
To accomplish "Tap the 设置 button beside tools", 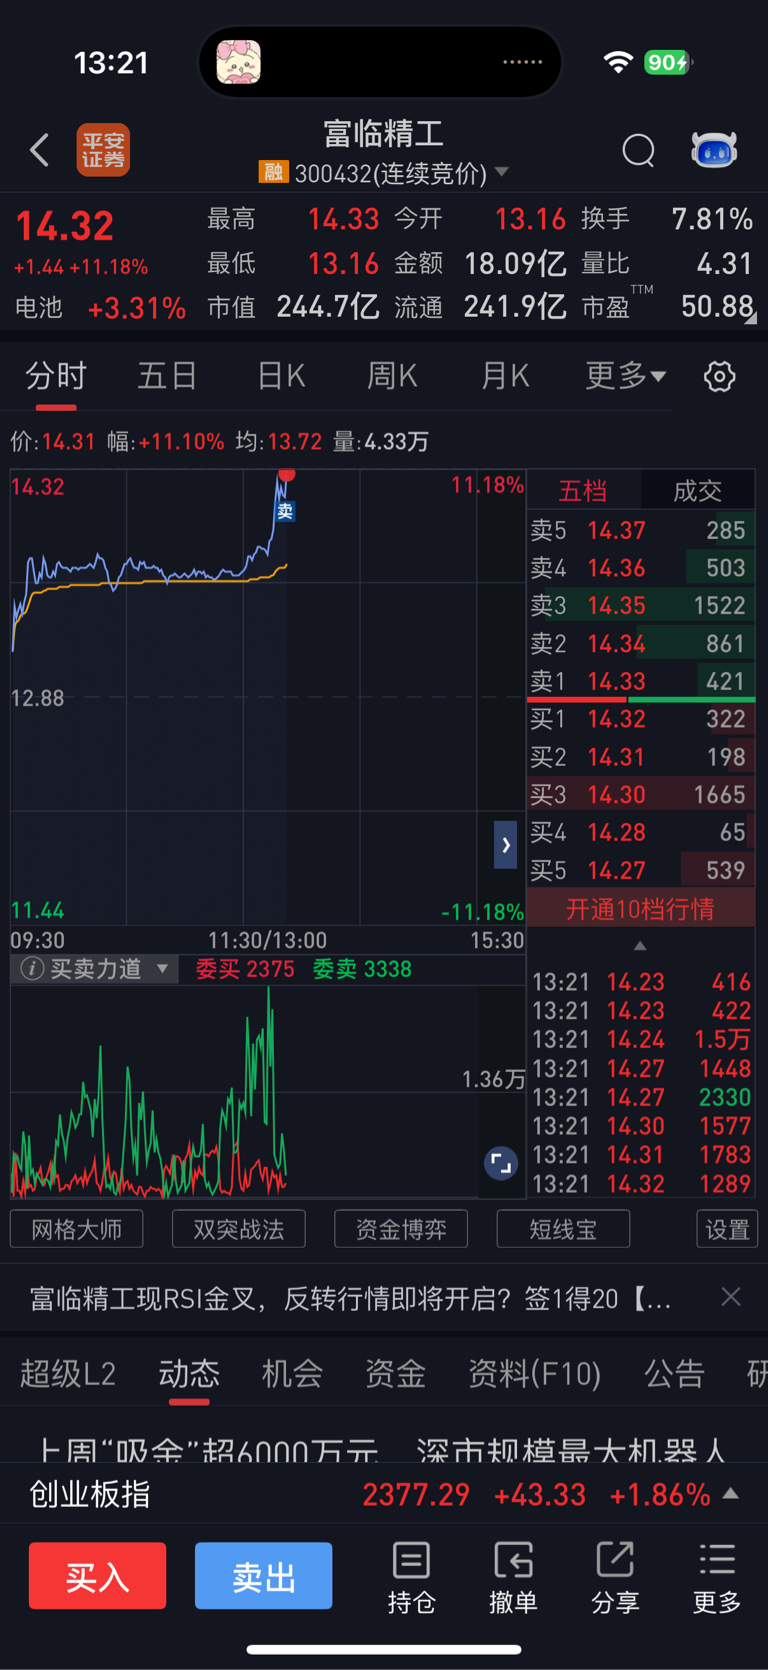I will pyautogui.click(x=727, y=1229).
